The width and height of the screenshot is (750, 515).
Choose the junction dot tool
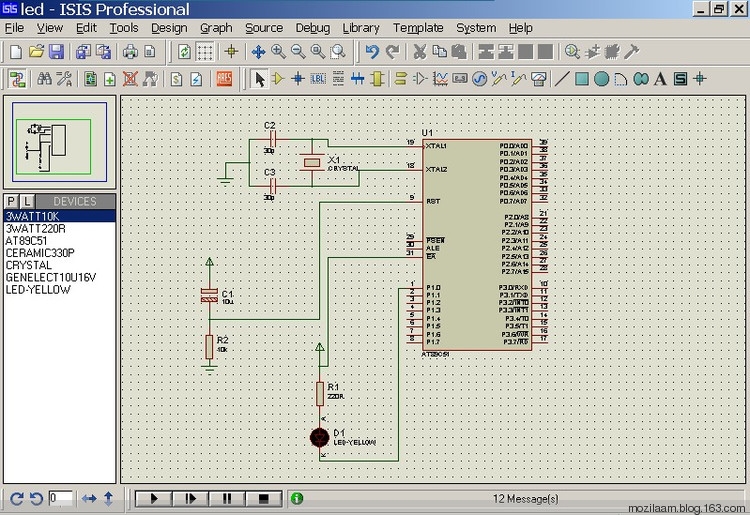[298, 78]
